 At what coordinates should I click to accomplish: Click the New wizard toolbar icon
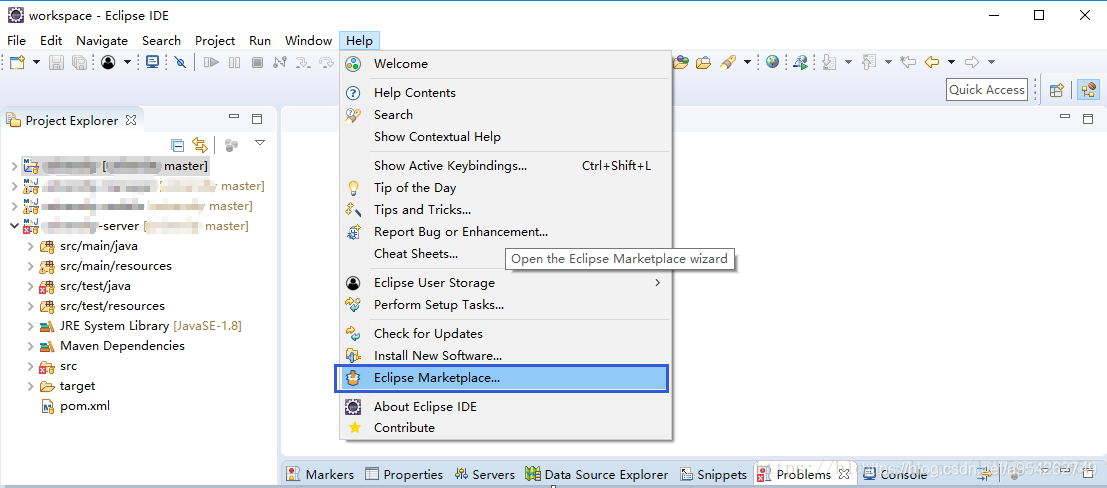(x=18, y=62)
